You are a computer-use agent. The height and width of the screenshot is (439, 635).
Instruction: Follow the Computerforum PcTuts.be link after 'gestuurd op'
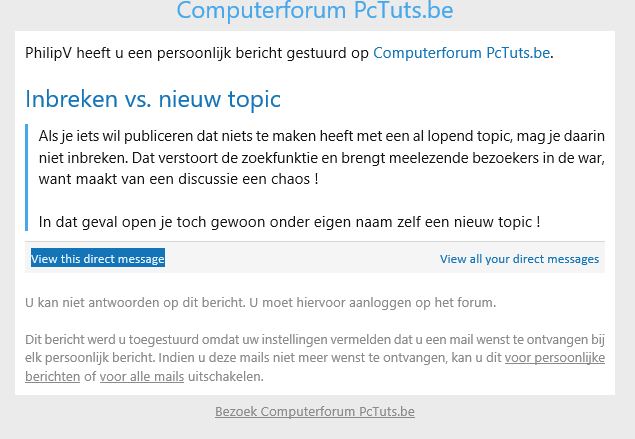coord(461,53)
